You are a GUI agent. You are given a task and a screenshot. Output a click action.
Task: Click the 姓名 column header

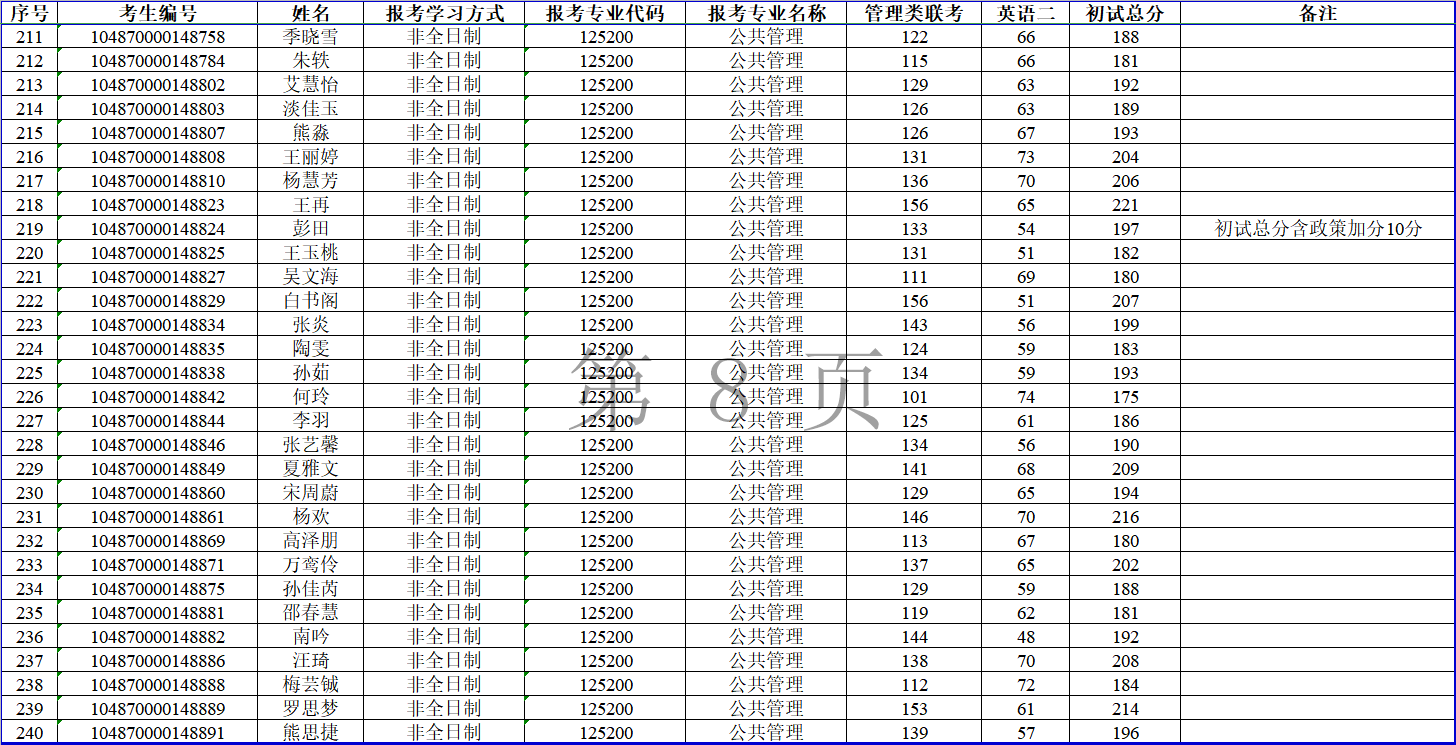tap(310, 13)
